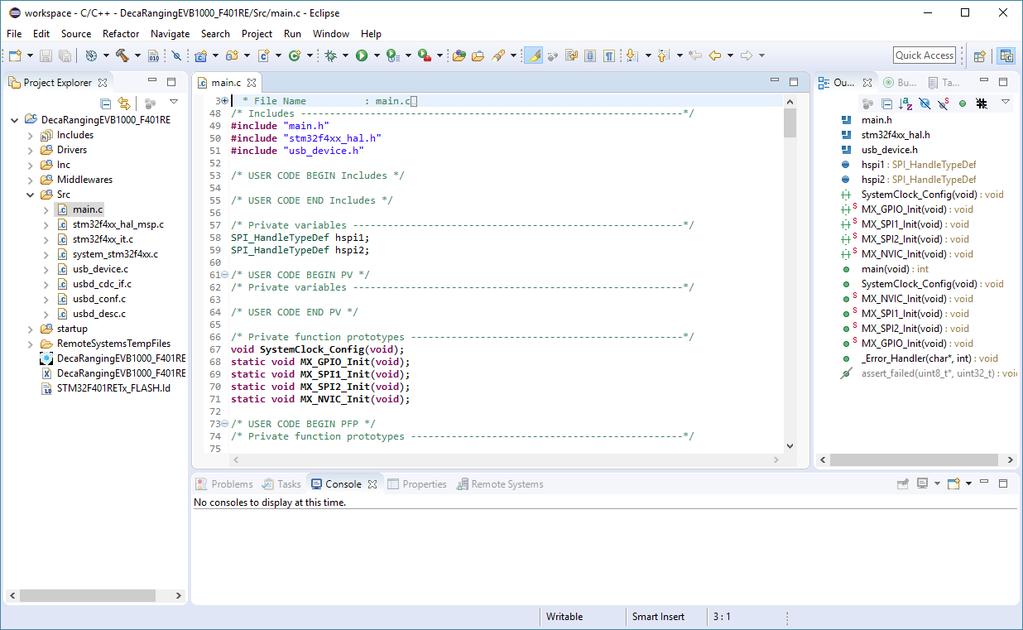Image resolution: width=1023 pixels, height=630 pixels.
Task: Open the Run button dropdown arrow
Action: tap(376, 55)
